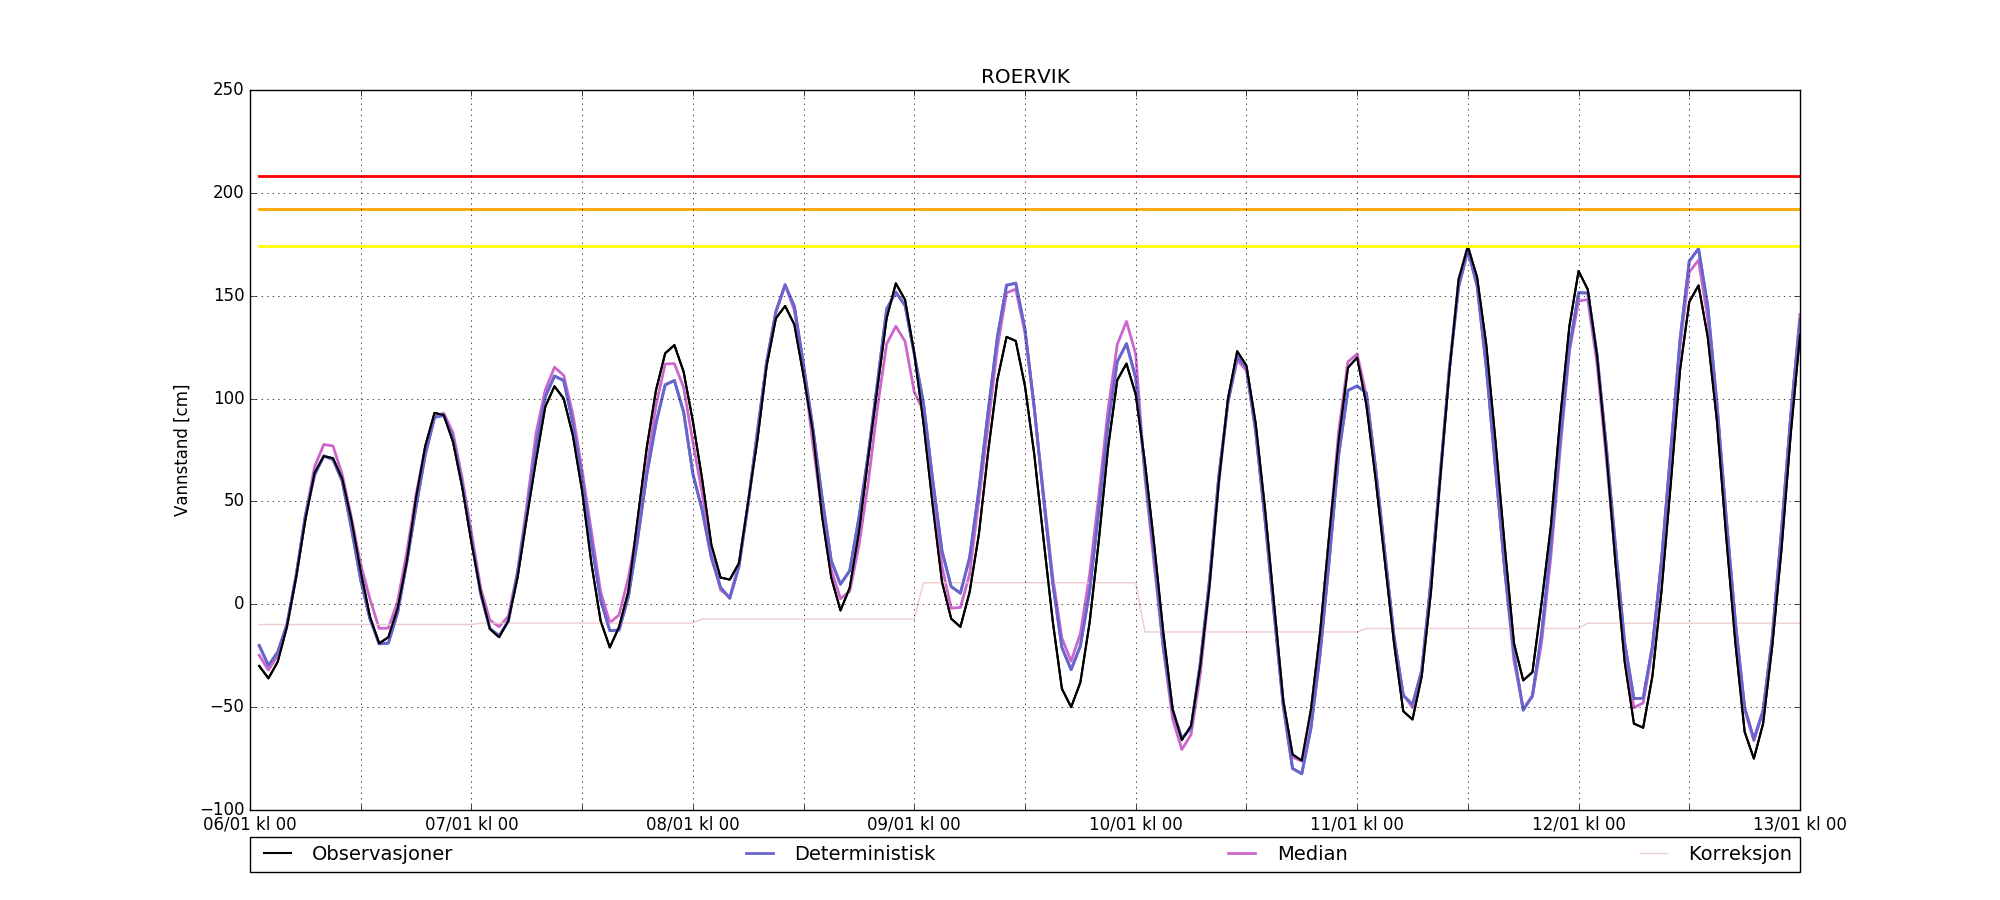Image resolution: width=2000 pixels, height=900 pixels.
Task: Click the orange horizontal threshold line
Action: point(1000,210)
